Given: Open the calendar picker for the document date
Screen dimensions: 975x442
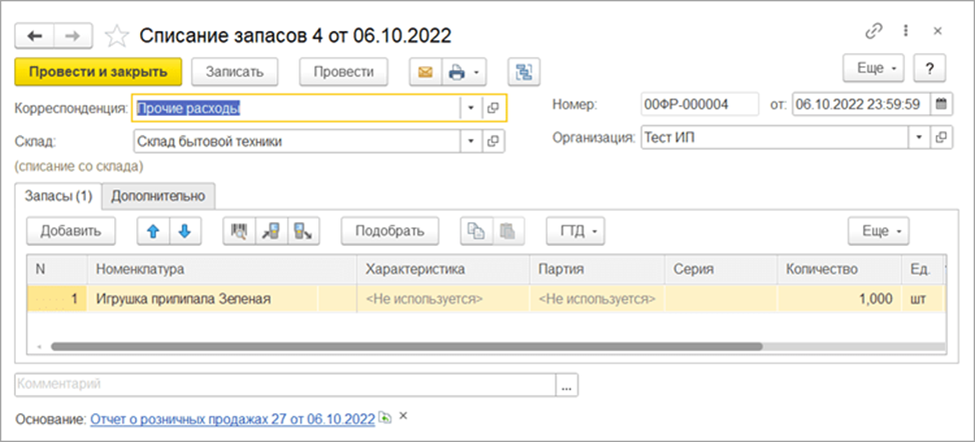Looking at the screenshot, I should pyautogui.click(x=941, y=104).
